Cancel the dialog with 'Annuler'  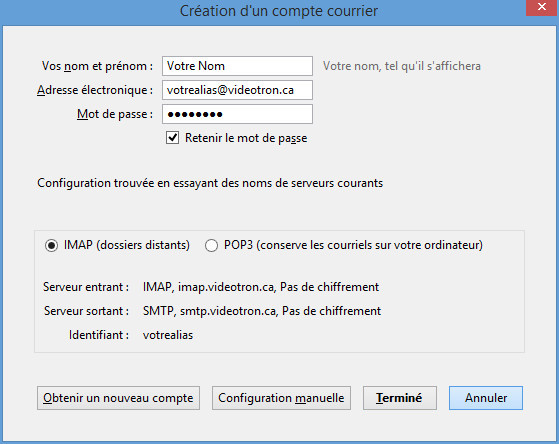[486, 398]
